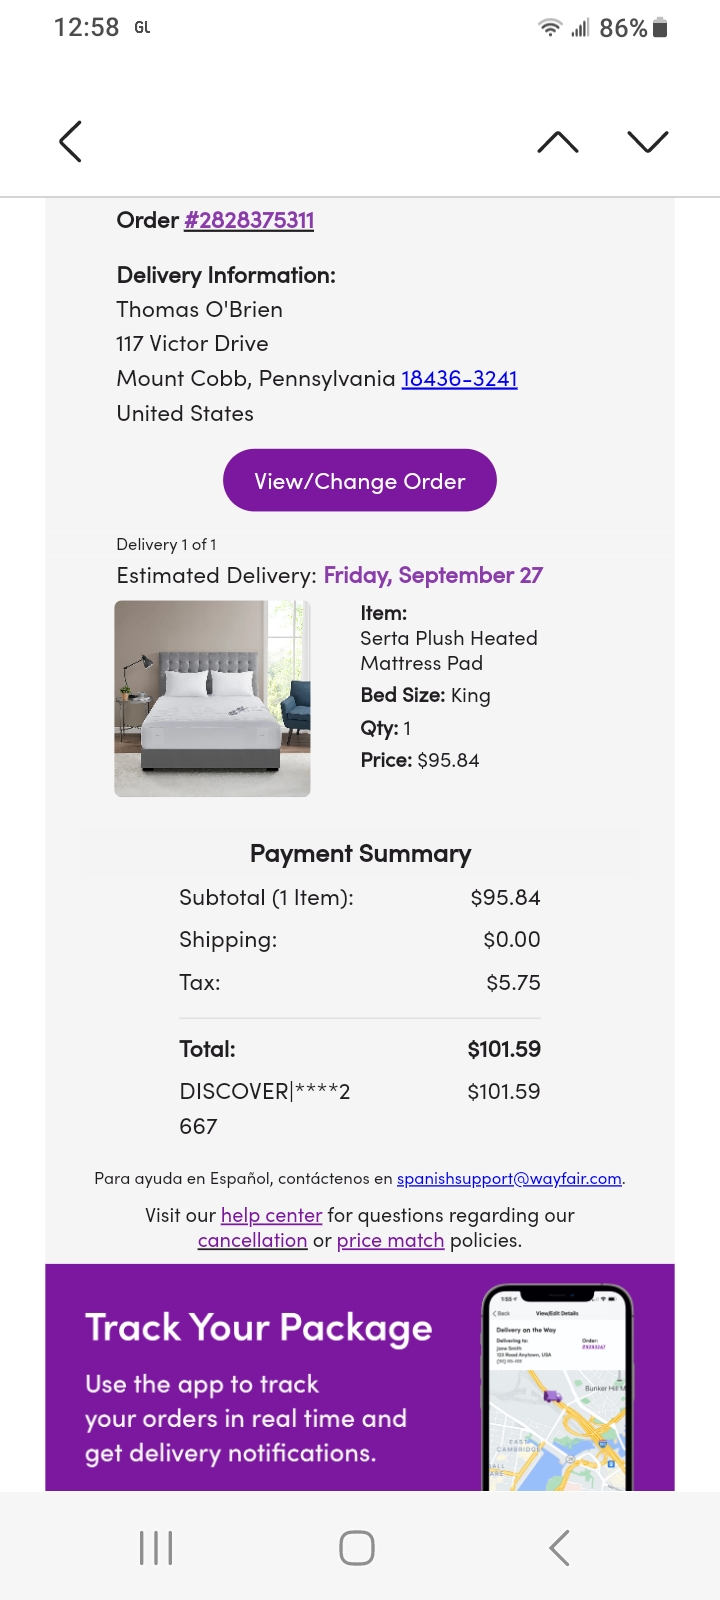Open the cancellation policy link

click(252, 1240)
